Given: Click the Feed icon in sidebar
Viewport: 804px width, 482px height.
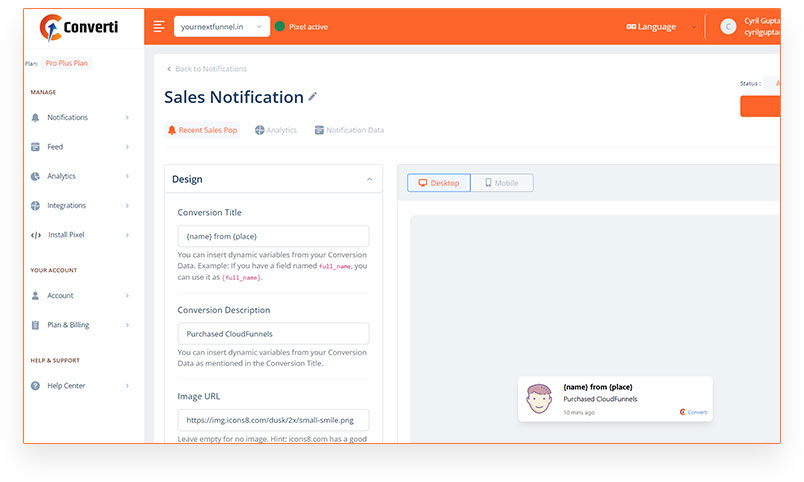Looking at the screenshot, I should (x=35, y=147).
